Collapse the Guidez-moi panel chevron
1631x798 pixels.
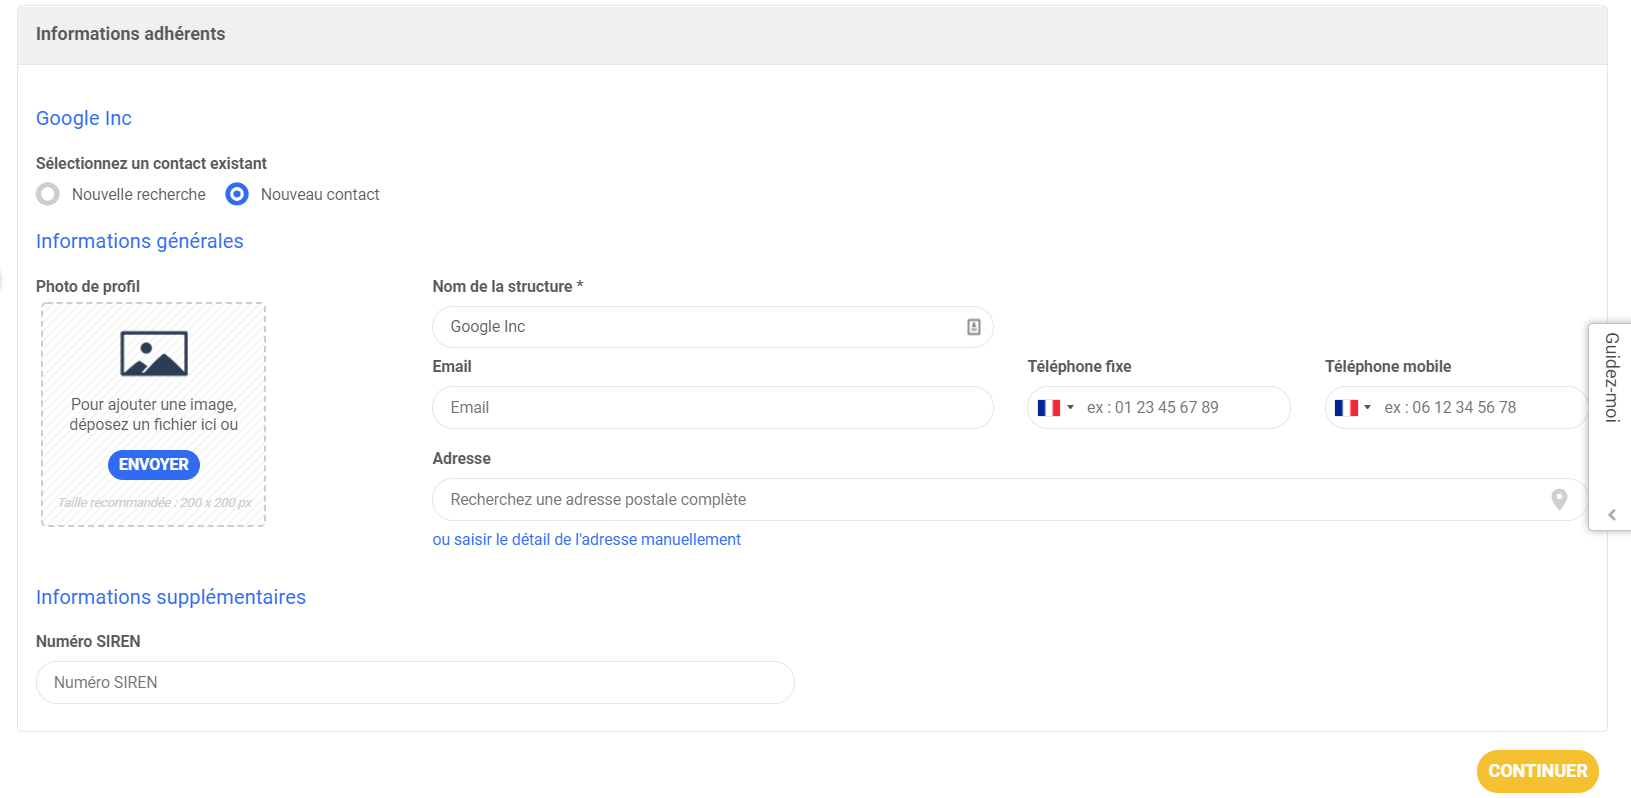point(1611,514)
